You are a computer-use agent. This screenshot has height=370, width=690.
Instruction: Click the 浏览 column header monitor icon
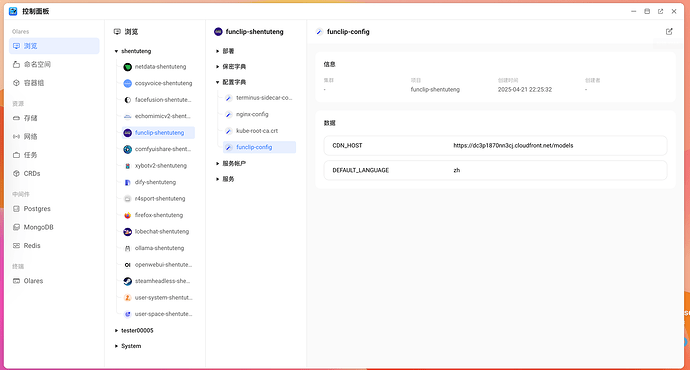tap(117, 32)
